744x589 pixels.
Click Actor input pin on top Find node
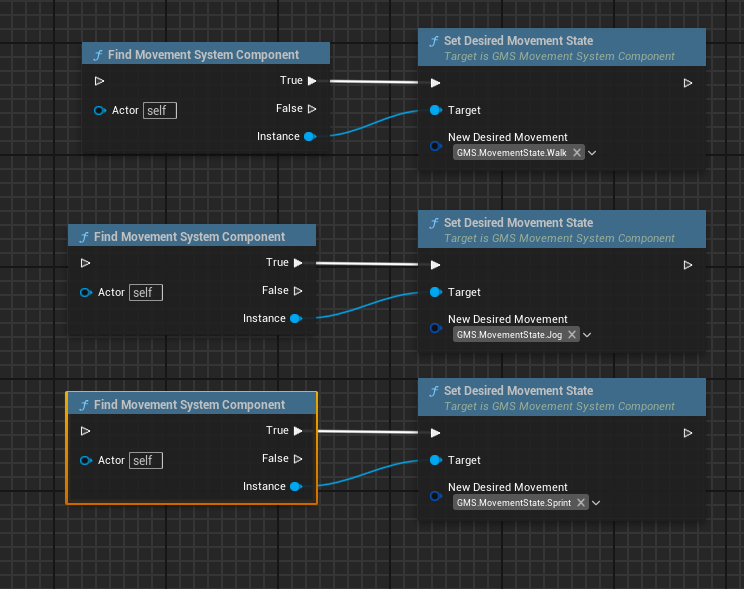pyautogui.click(x=100, y=111)
